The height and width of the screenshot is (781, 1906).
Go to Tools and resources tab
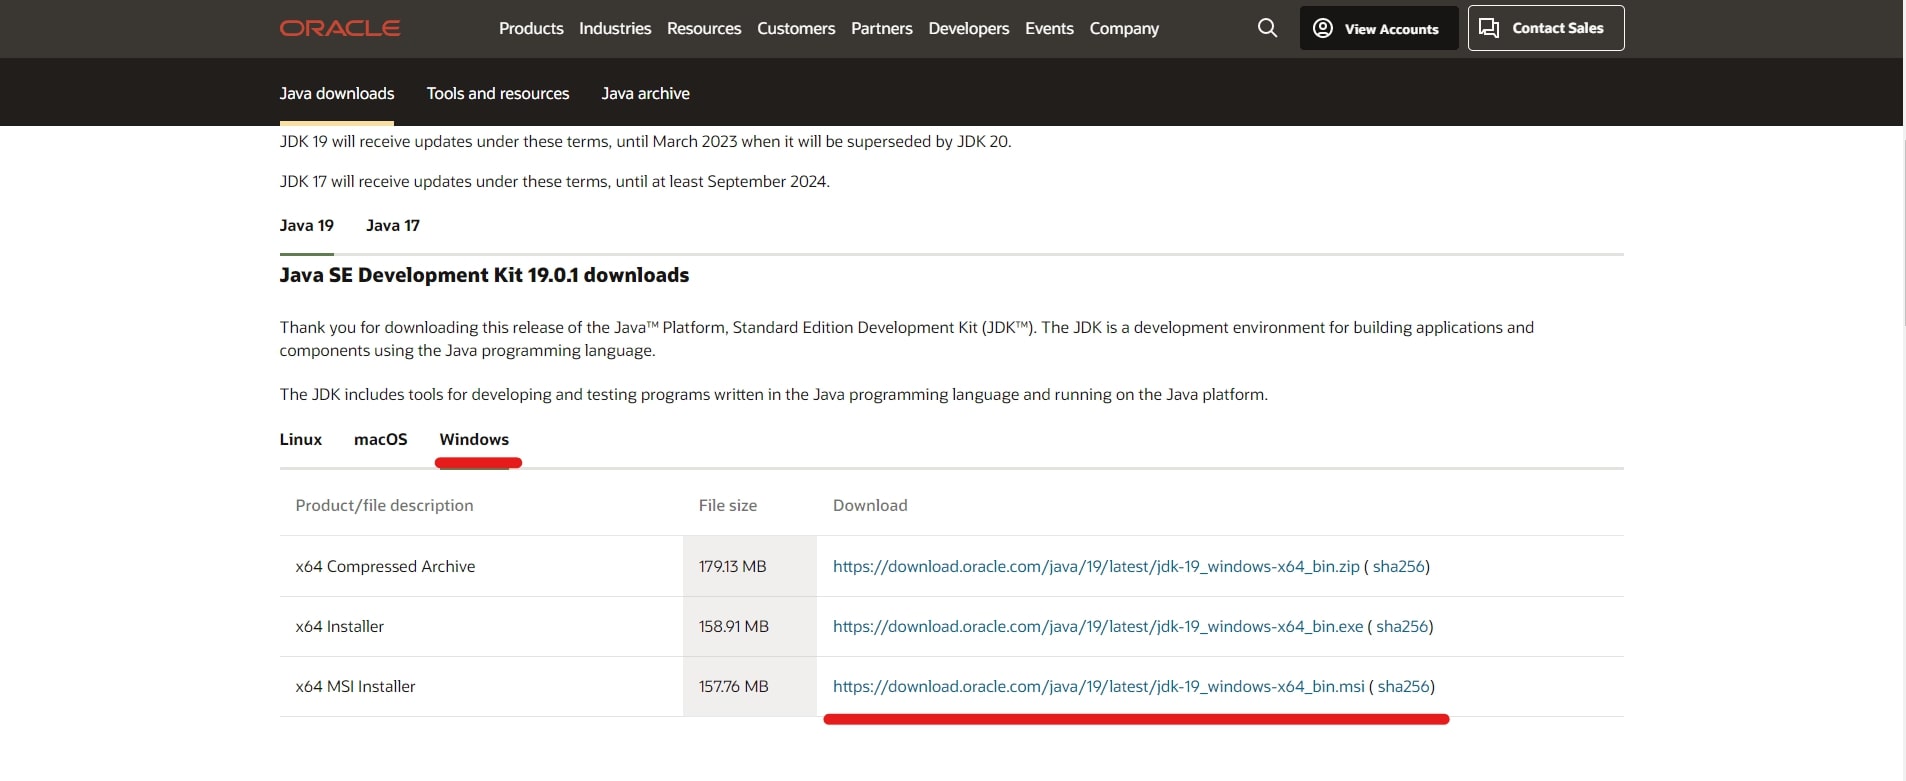point(498,93)
